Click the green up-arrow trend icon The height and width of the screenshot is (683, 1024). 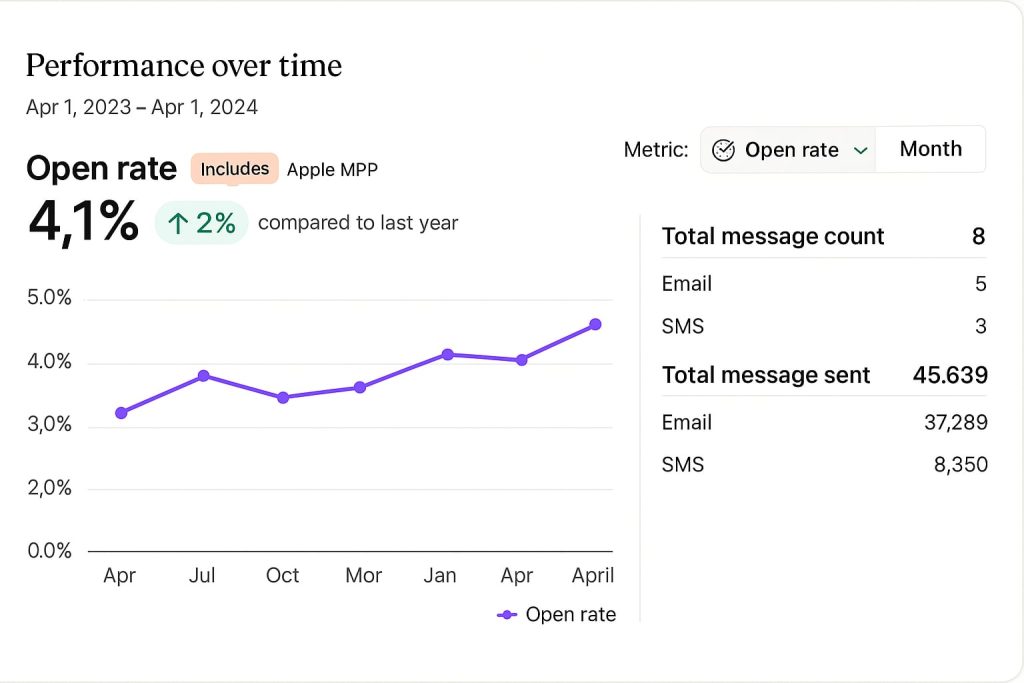[178, 223]
